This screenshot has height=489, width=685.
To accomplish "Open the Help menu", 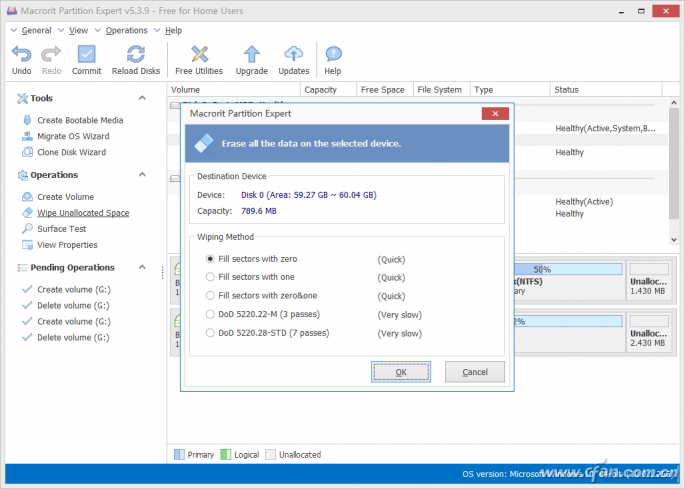I will click(173, 30).
